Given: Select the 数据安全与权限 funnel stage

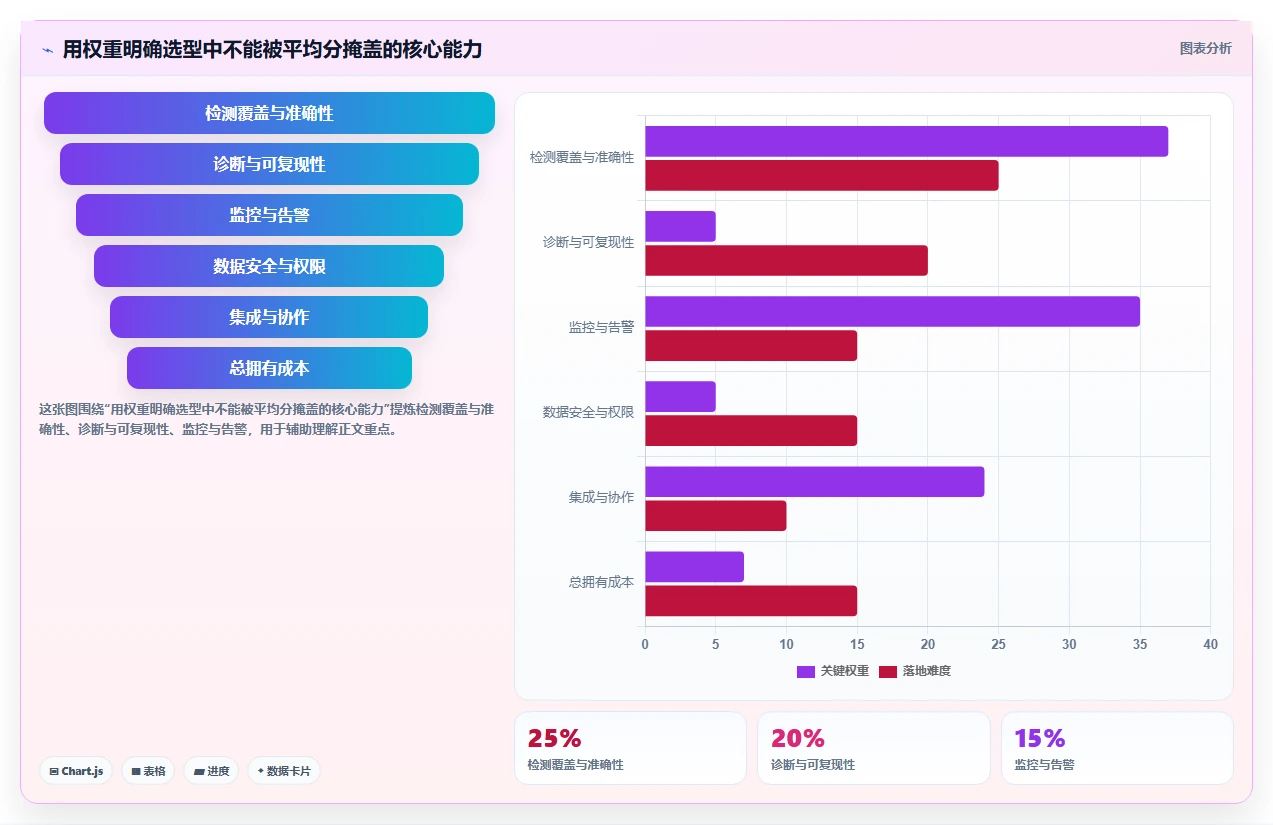Looking at the screenshot, I should [x=269, y=266].
